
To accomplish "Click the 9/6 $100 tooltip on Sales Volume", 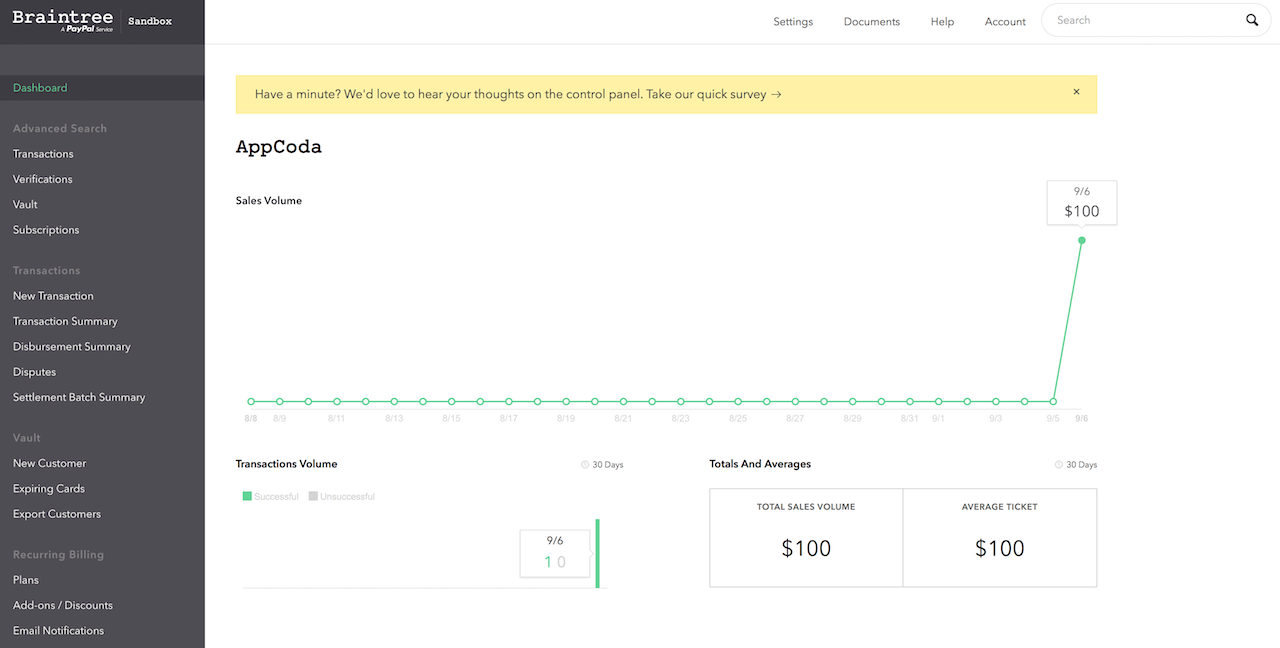I will point(1082,202).
